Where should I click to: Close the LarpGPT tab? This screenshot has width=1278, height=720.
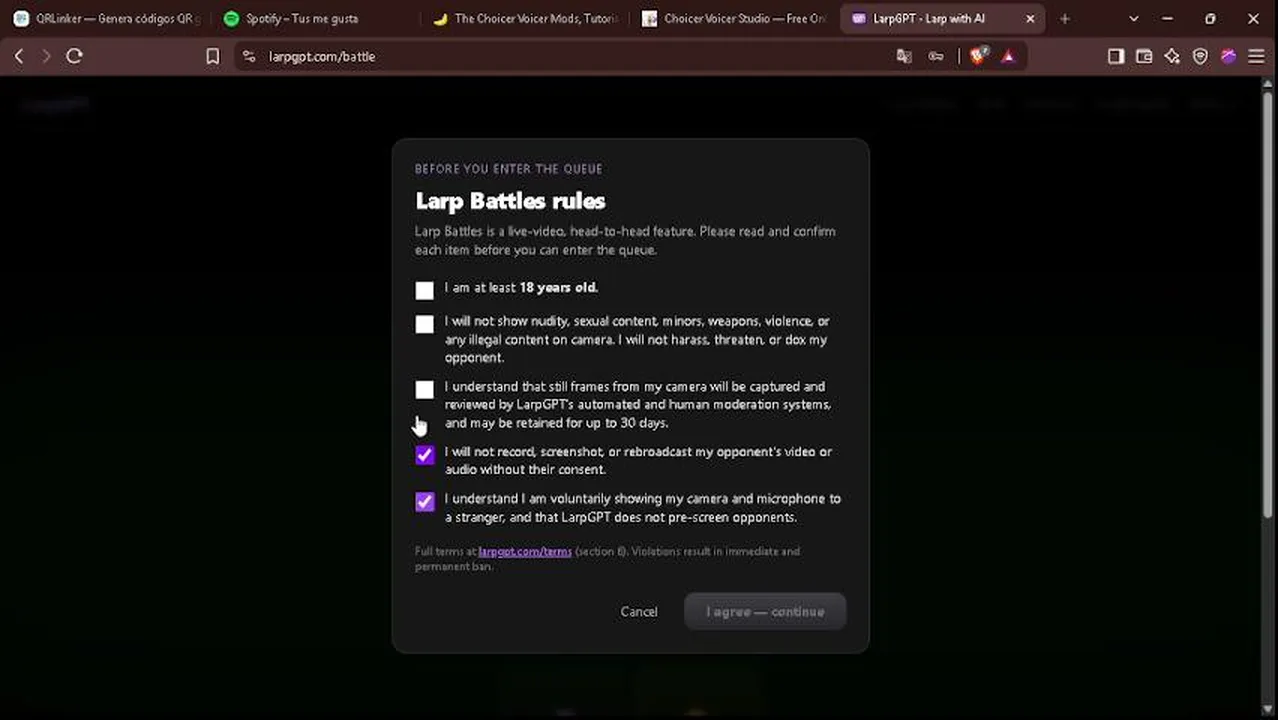[x=1030, y=19]
